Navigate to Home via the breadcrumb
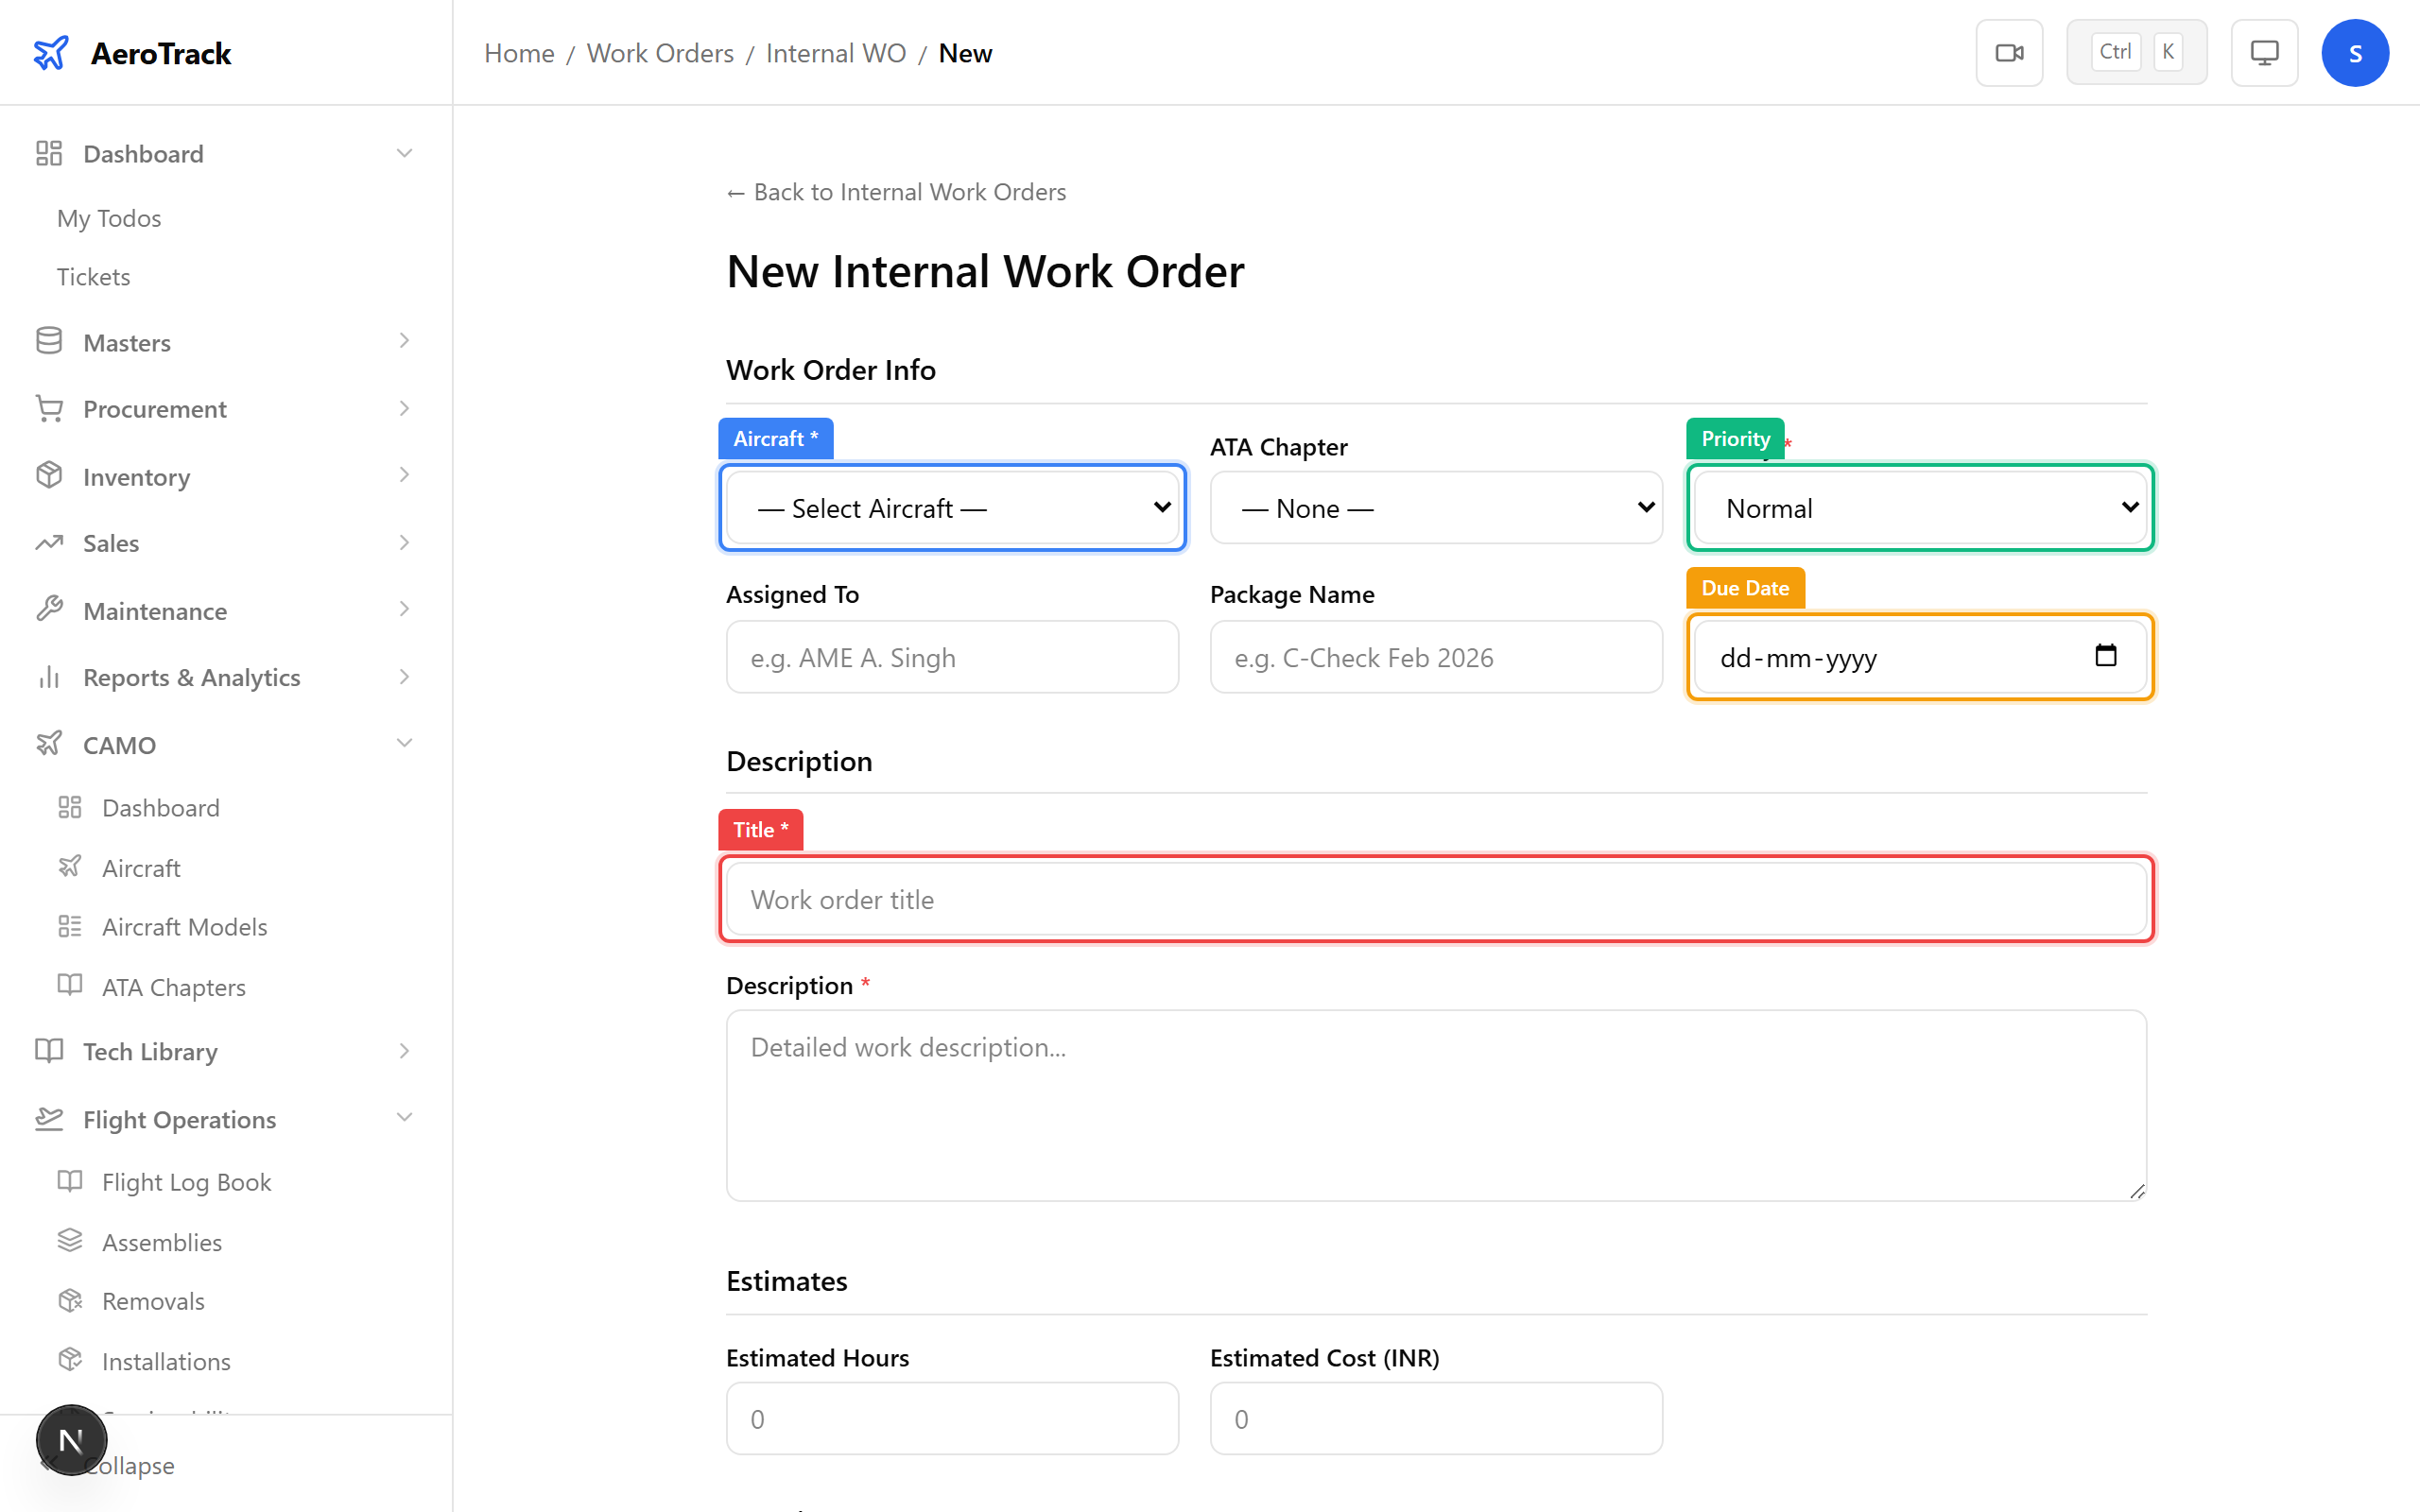Image resolution: width=2420 pixels, height=1512 pixels. pyautogui.click(x=519, y=52)
